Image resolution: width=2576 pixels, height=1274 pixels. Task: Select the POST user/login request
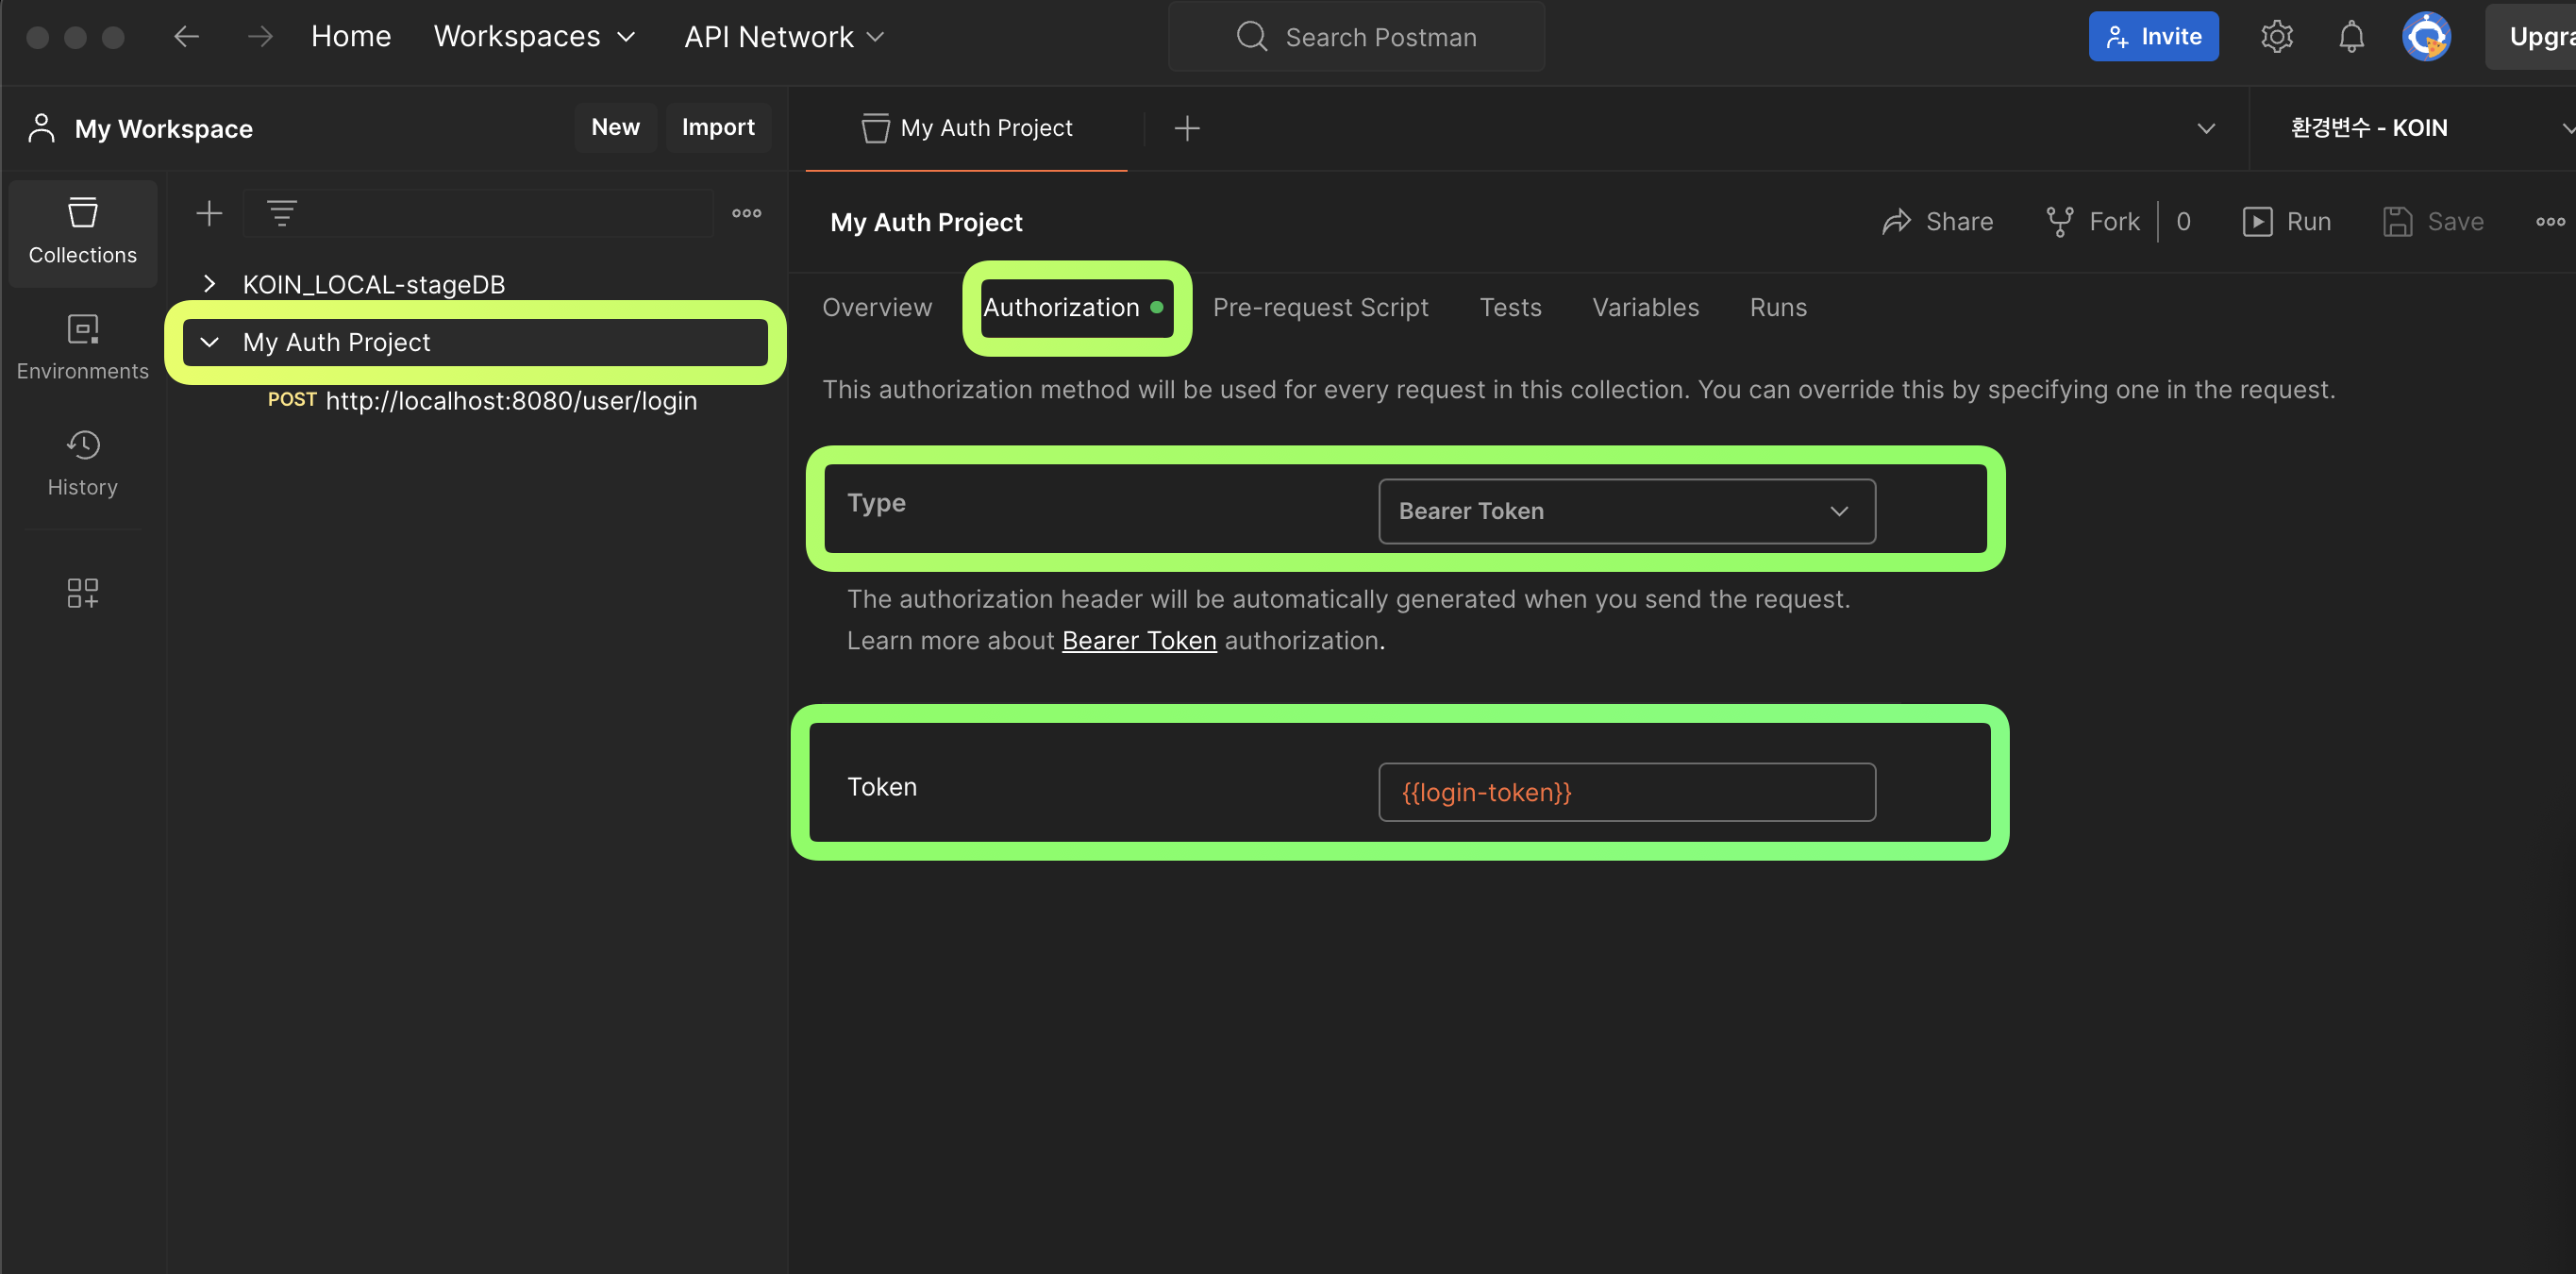[x=482, y=400]
